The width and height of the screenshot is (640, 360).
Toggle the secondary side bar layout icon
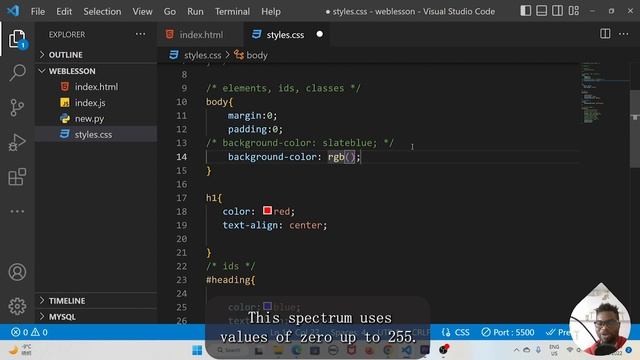557,11
